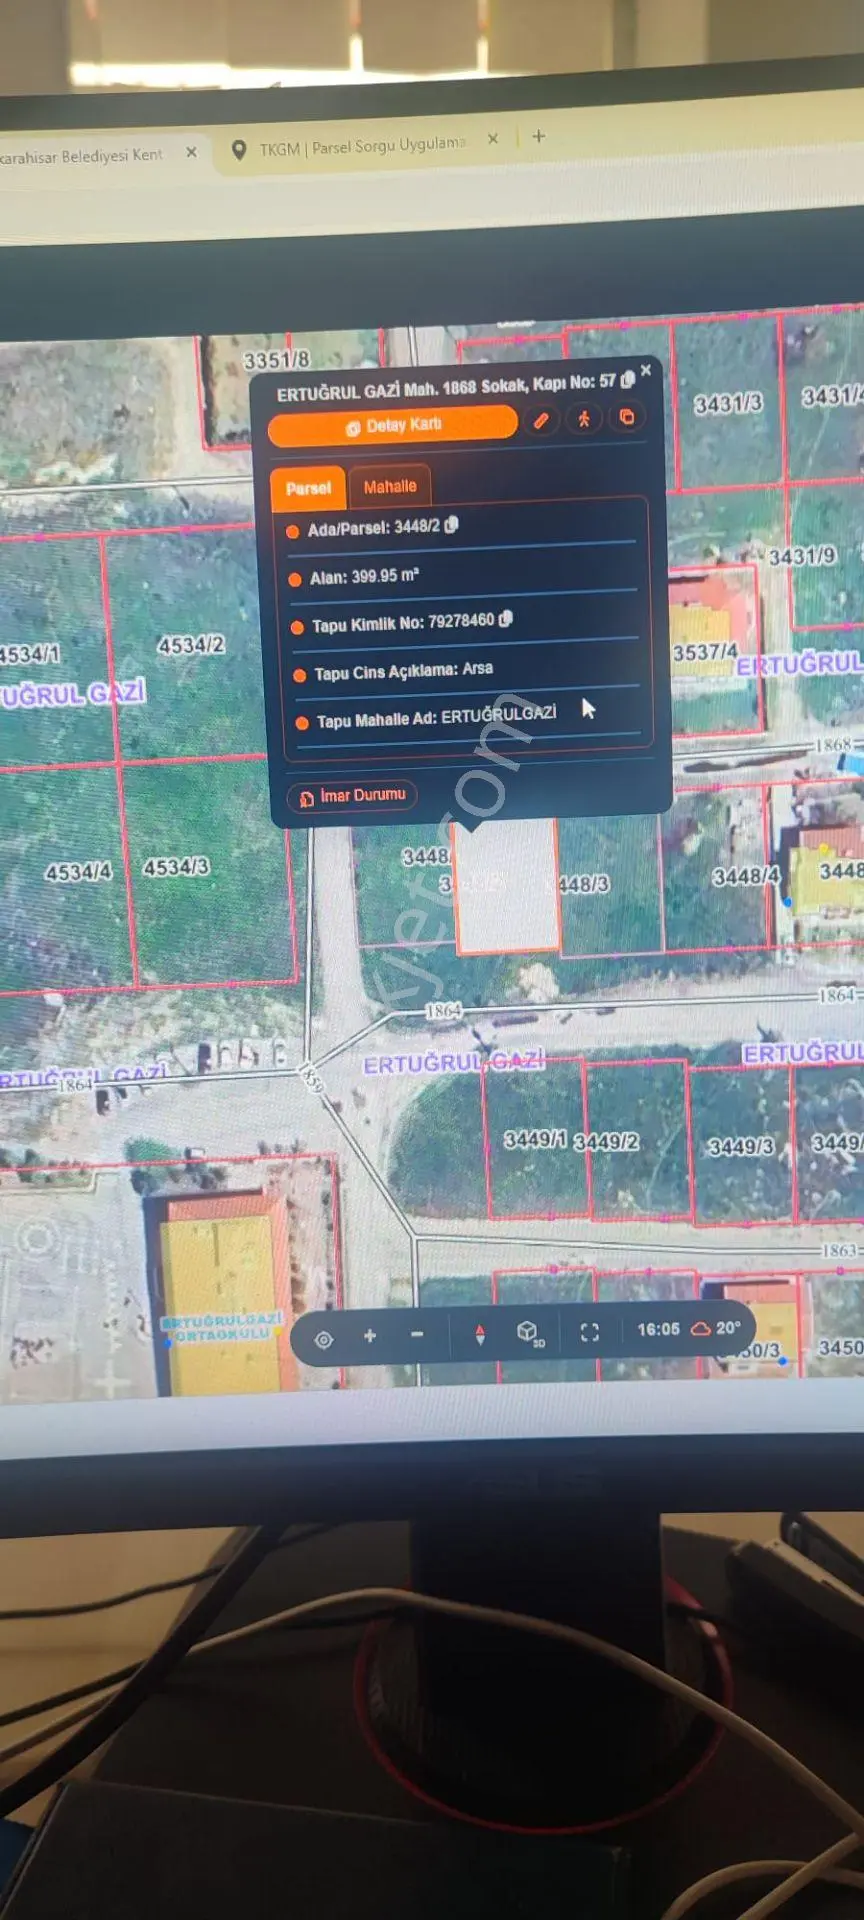Click the pedestrian street view icon
Image resolution: width=864 pixels, height=1920 pixels.
pos(584,419)
